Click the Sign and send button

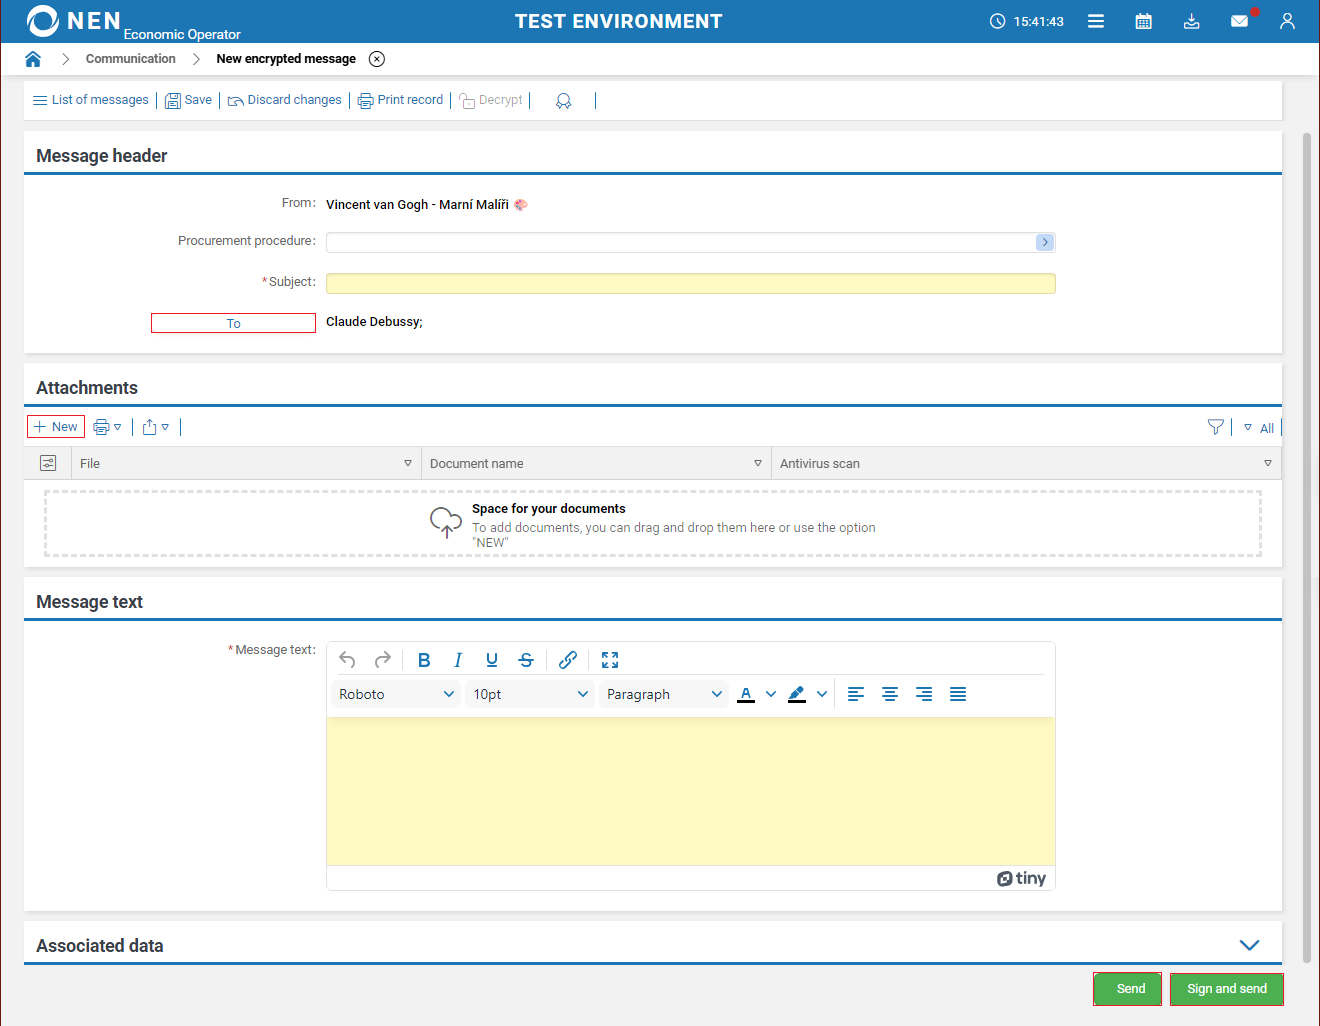tap(1226, 989)
